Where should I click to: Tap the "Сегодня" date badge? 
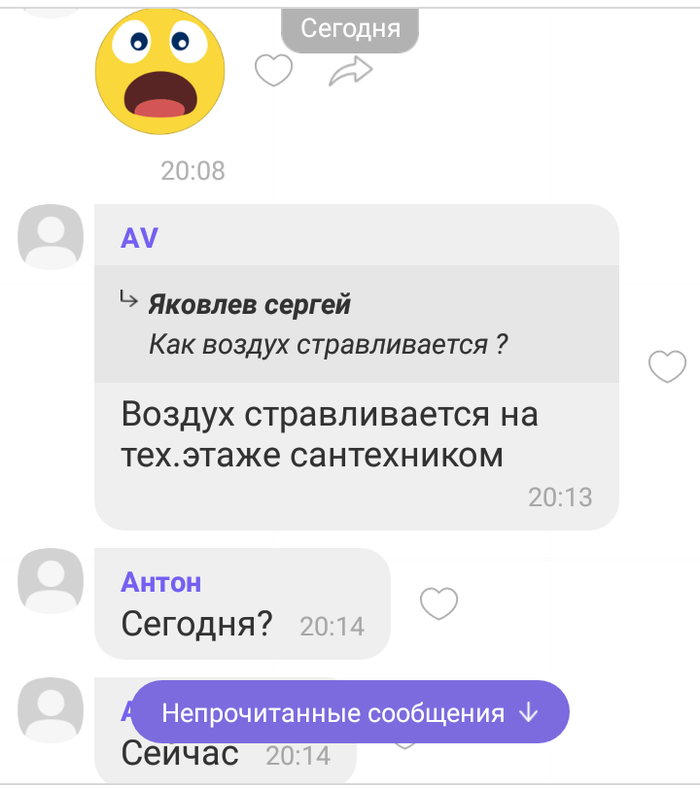(350, 29)
